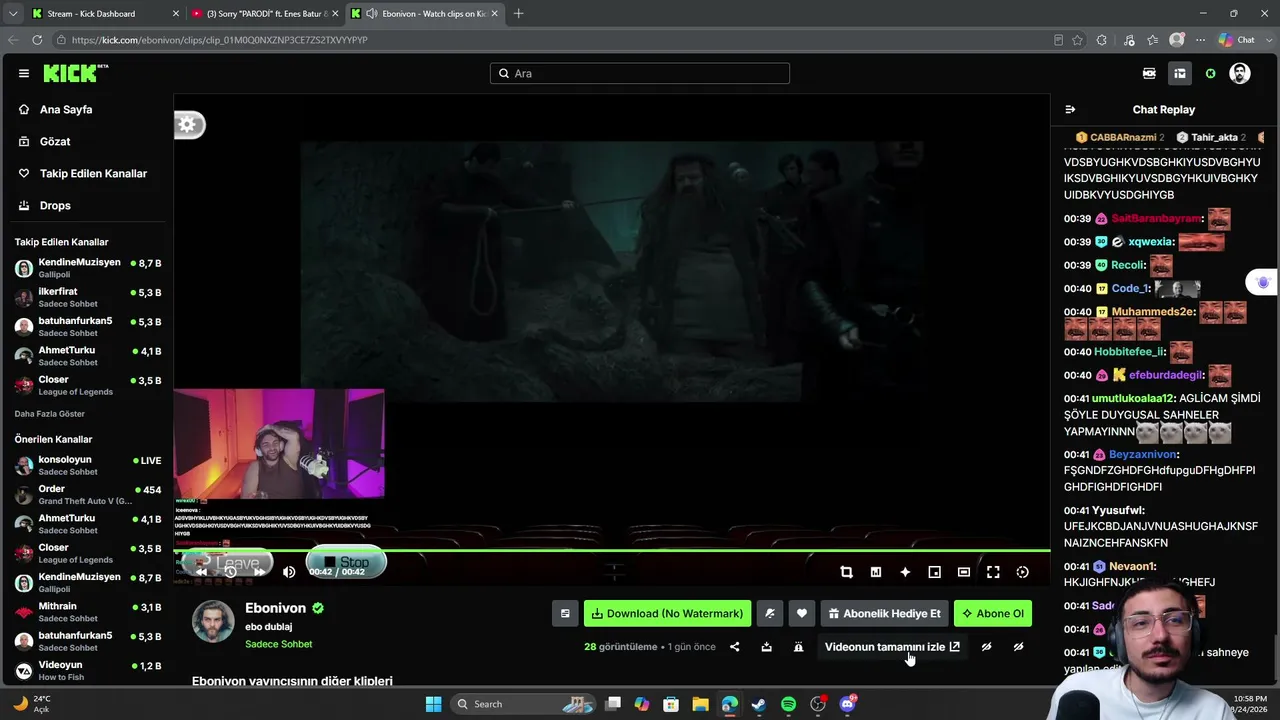Toggle the muted notification bell for Ebonivon

tap(770, 613)
